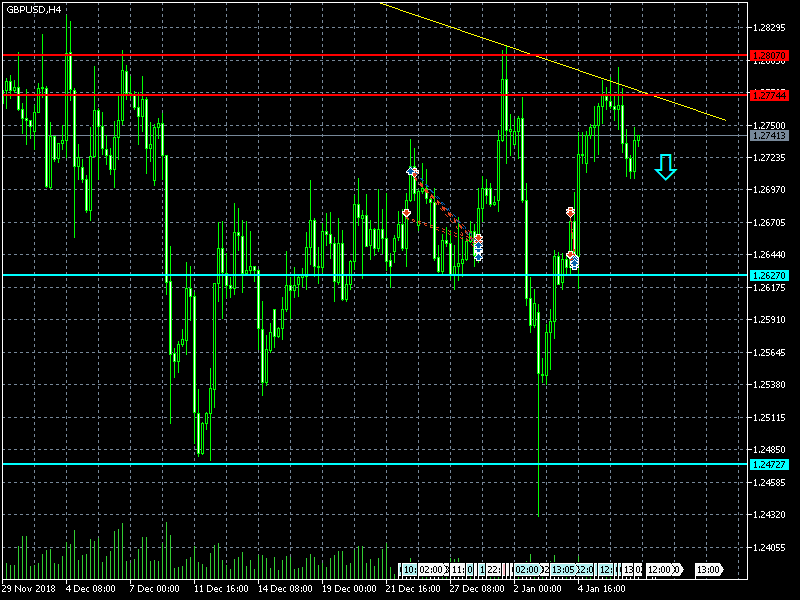Click the white 13:00 event label
Viewport: 800px width, 600px height.
pos(708,569)
